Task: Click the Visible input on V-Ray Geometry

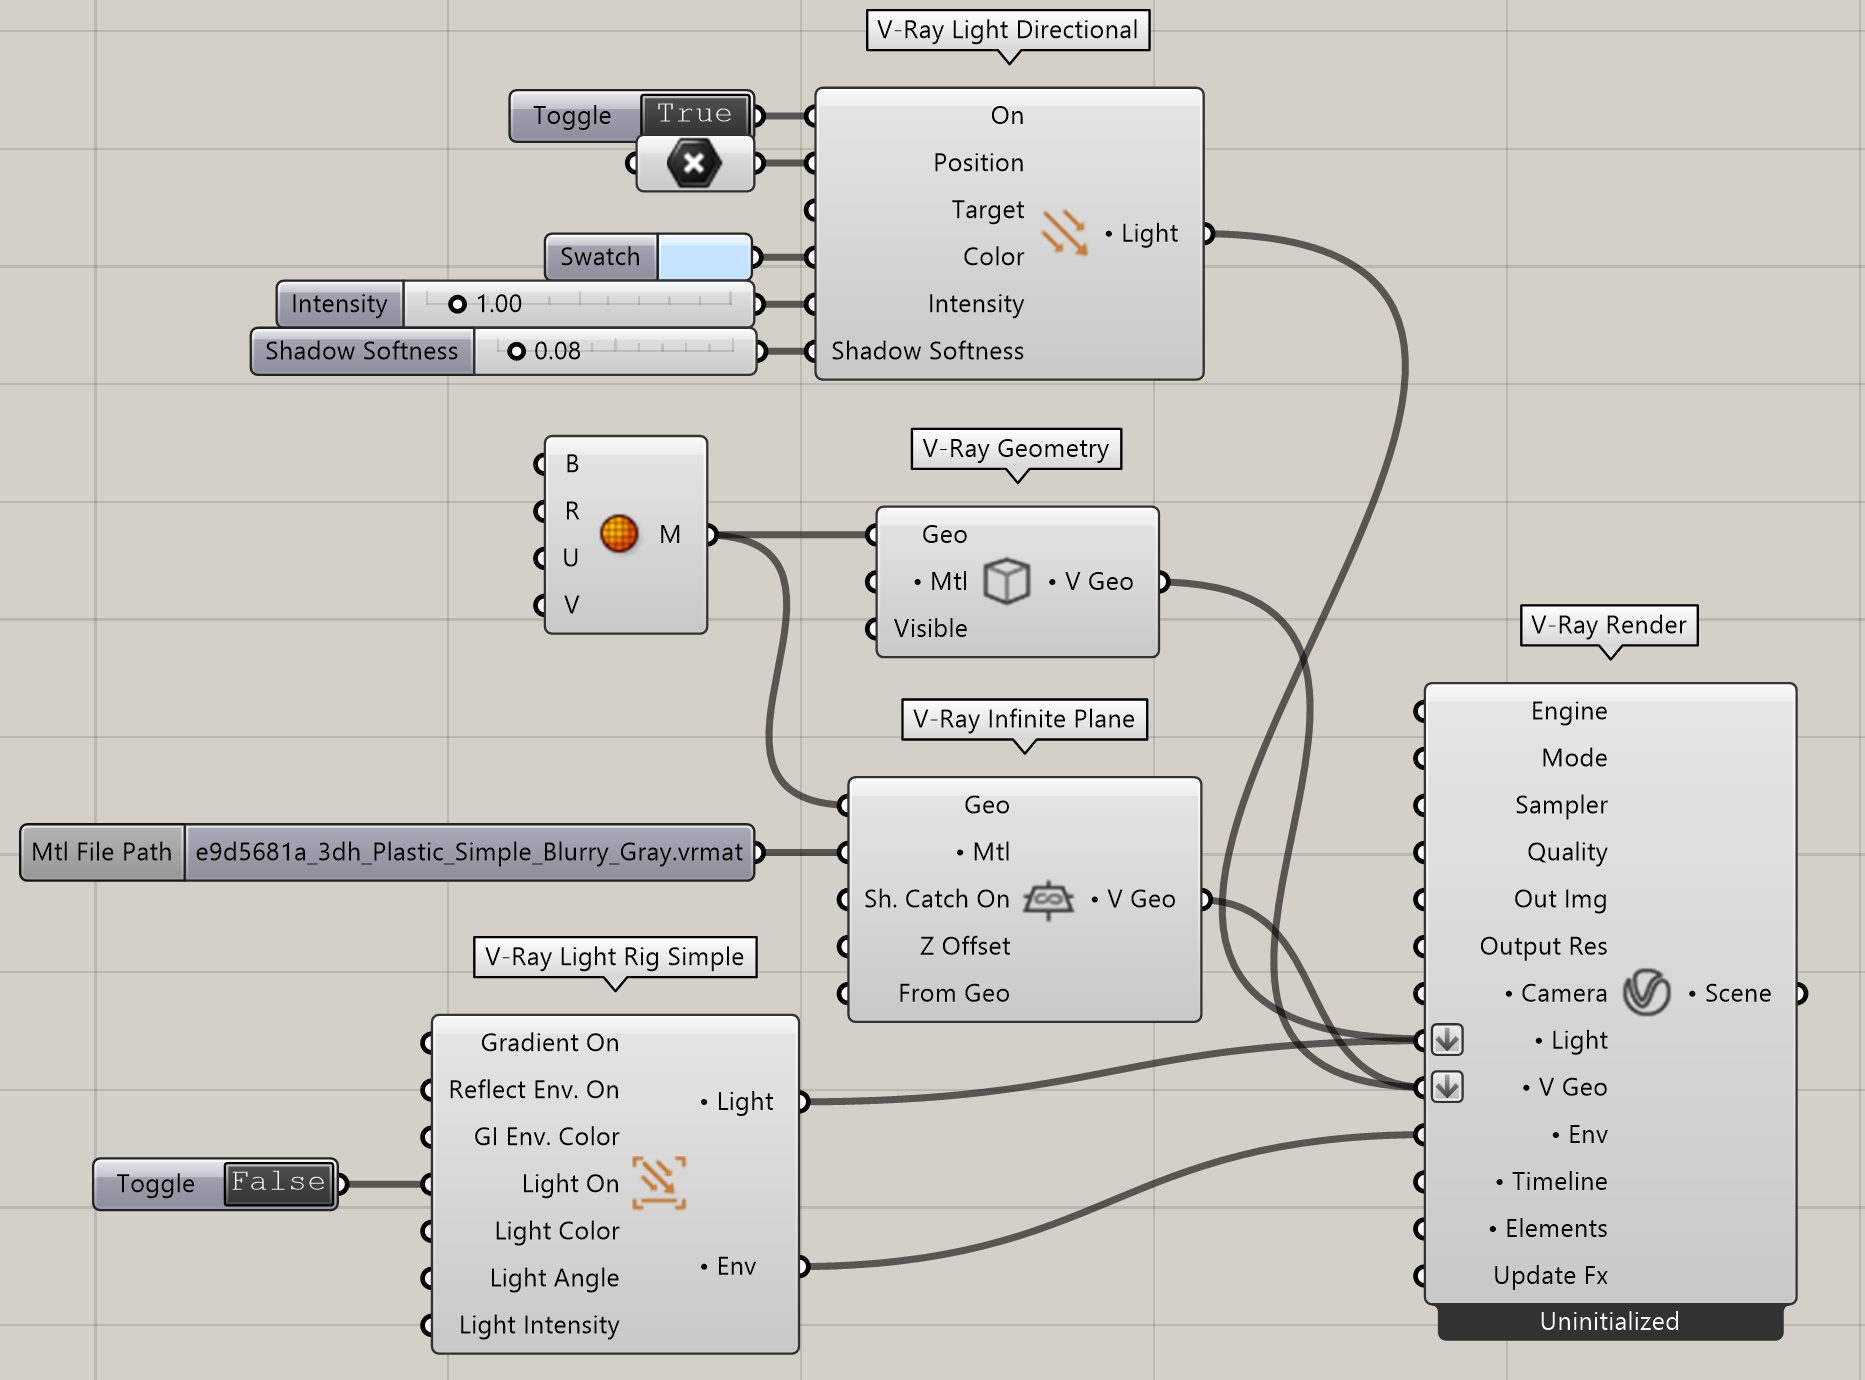Action: [930, 628]
